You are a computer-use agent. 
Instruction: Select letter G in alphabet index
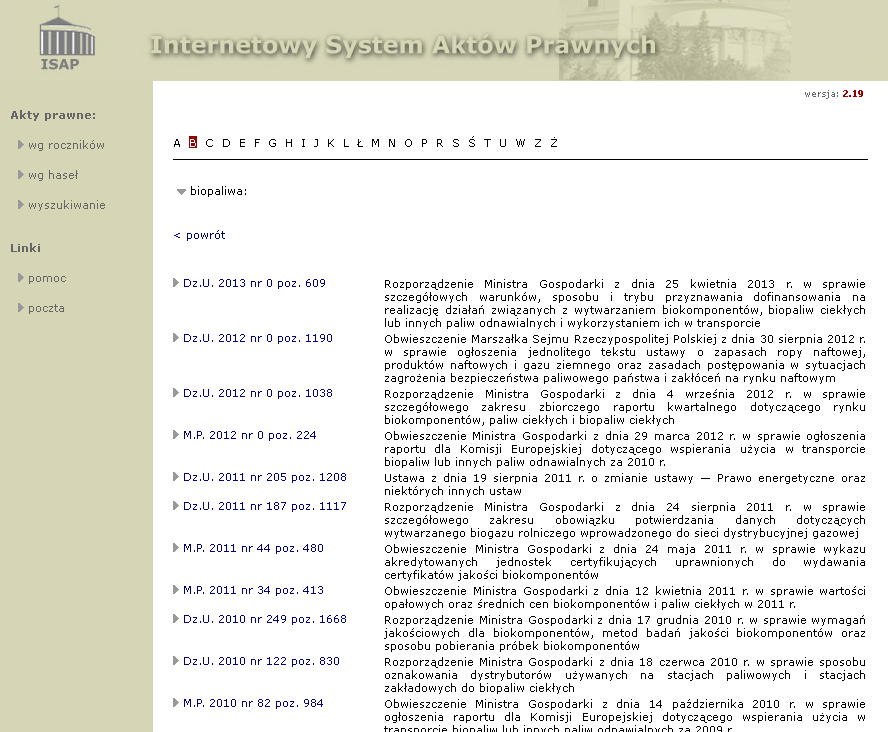click(272, 143)
